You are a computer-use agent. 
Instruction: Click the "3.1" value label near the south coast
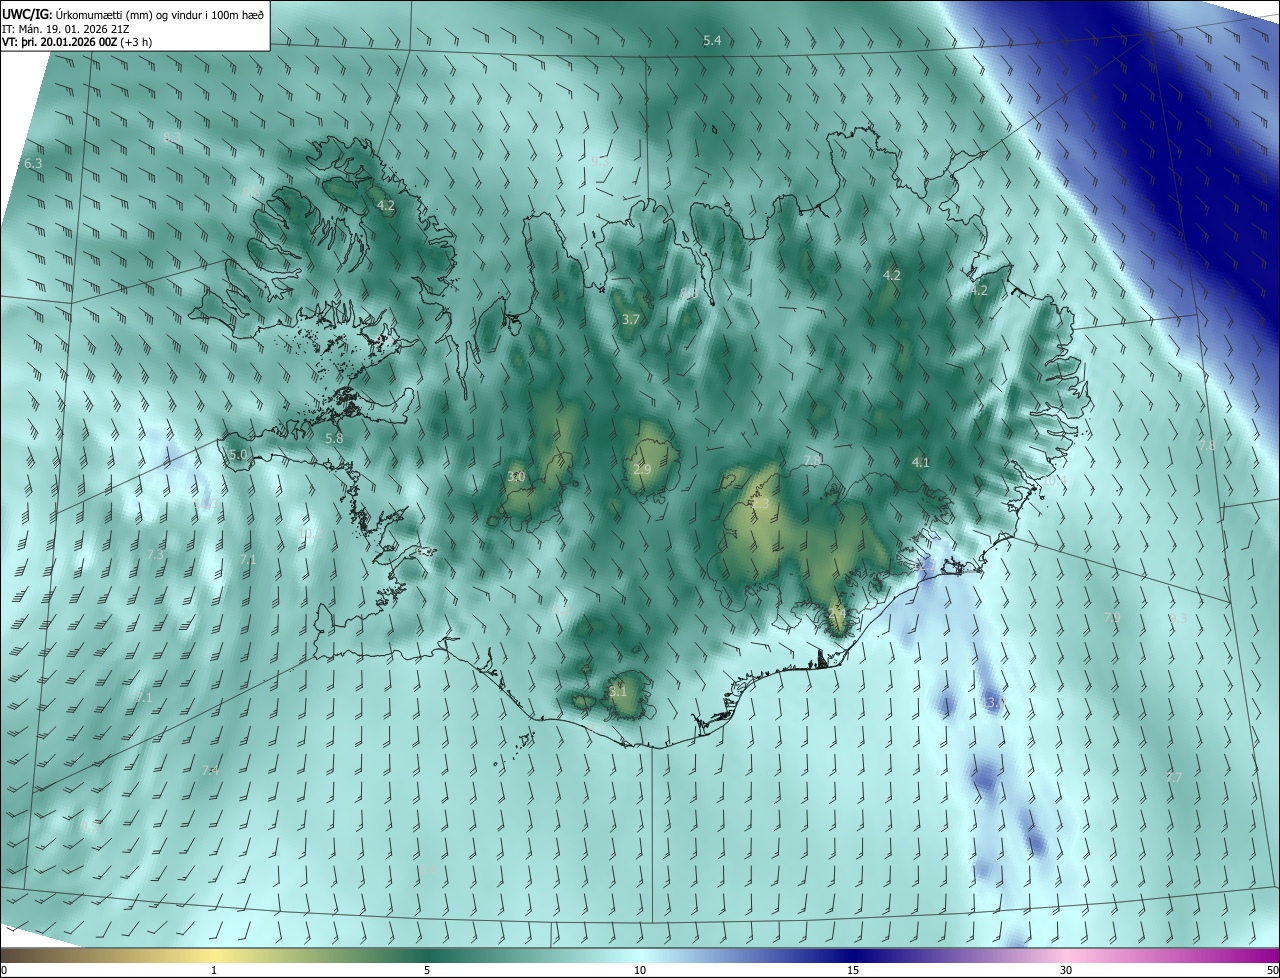(618, 691)
